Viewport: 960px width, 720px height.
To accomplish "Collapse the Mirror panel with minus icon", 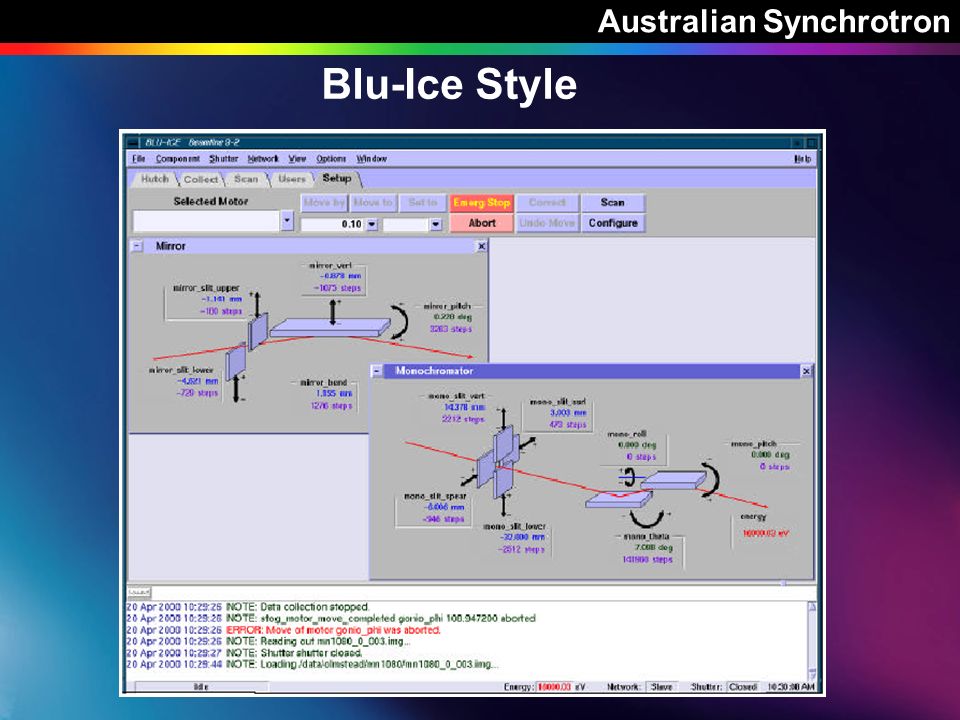I will (x=138, y=246).
